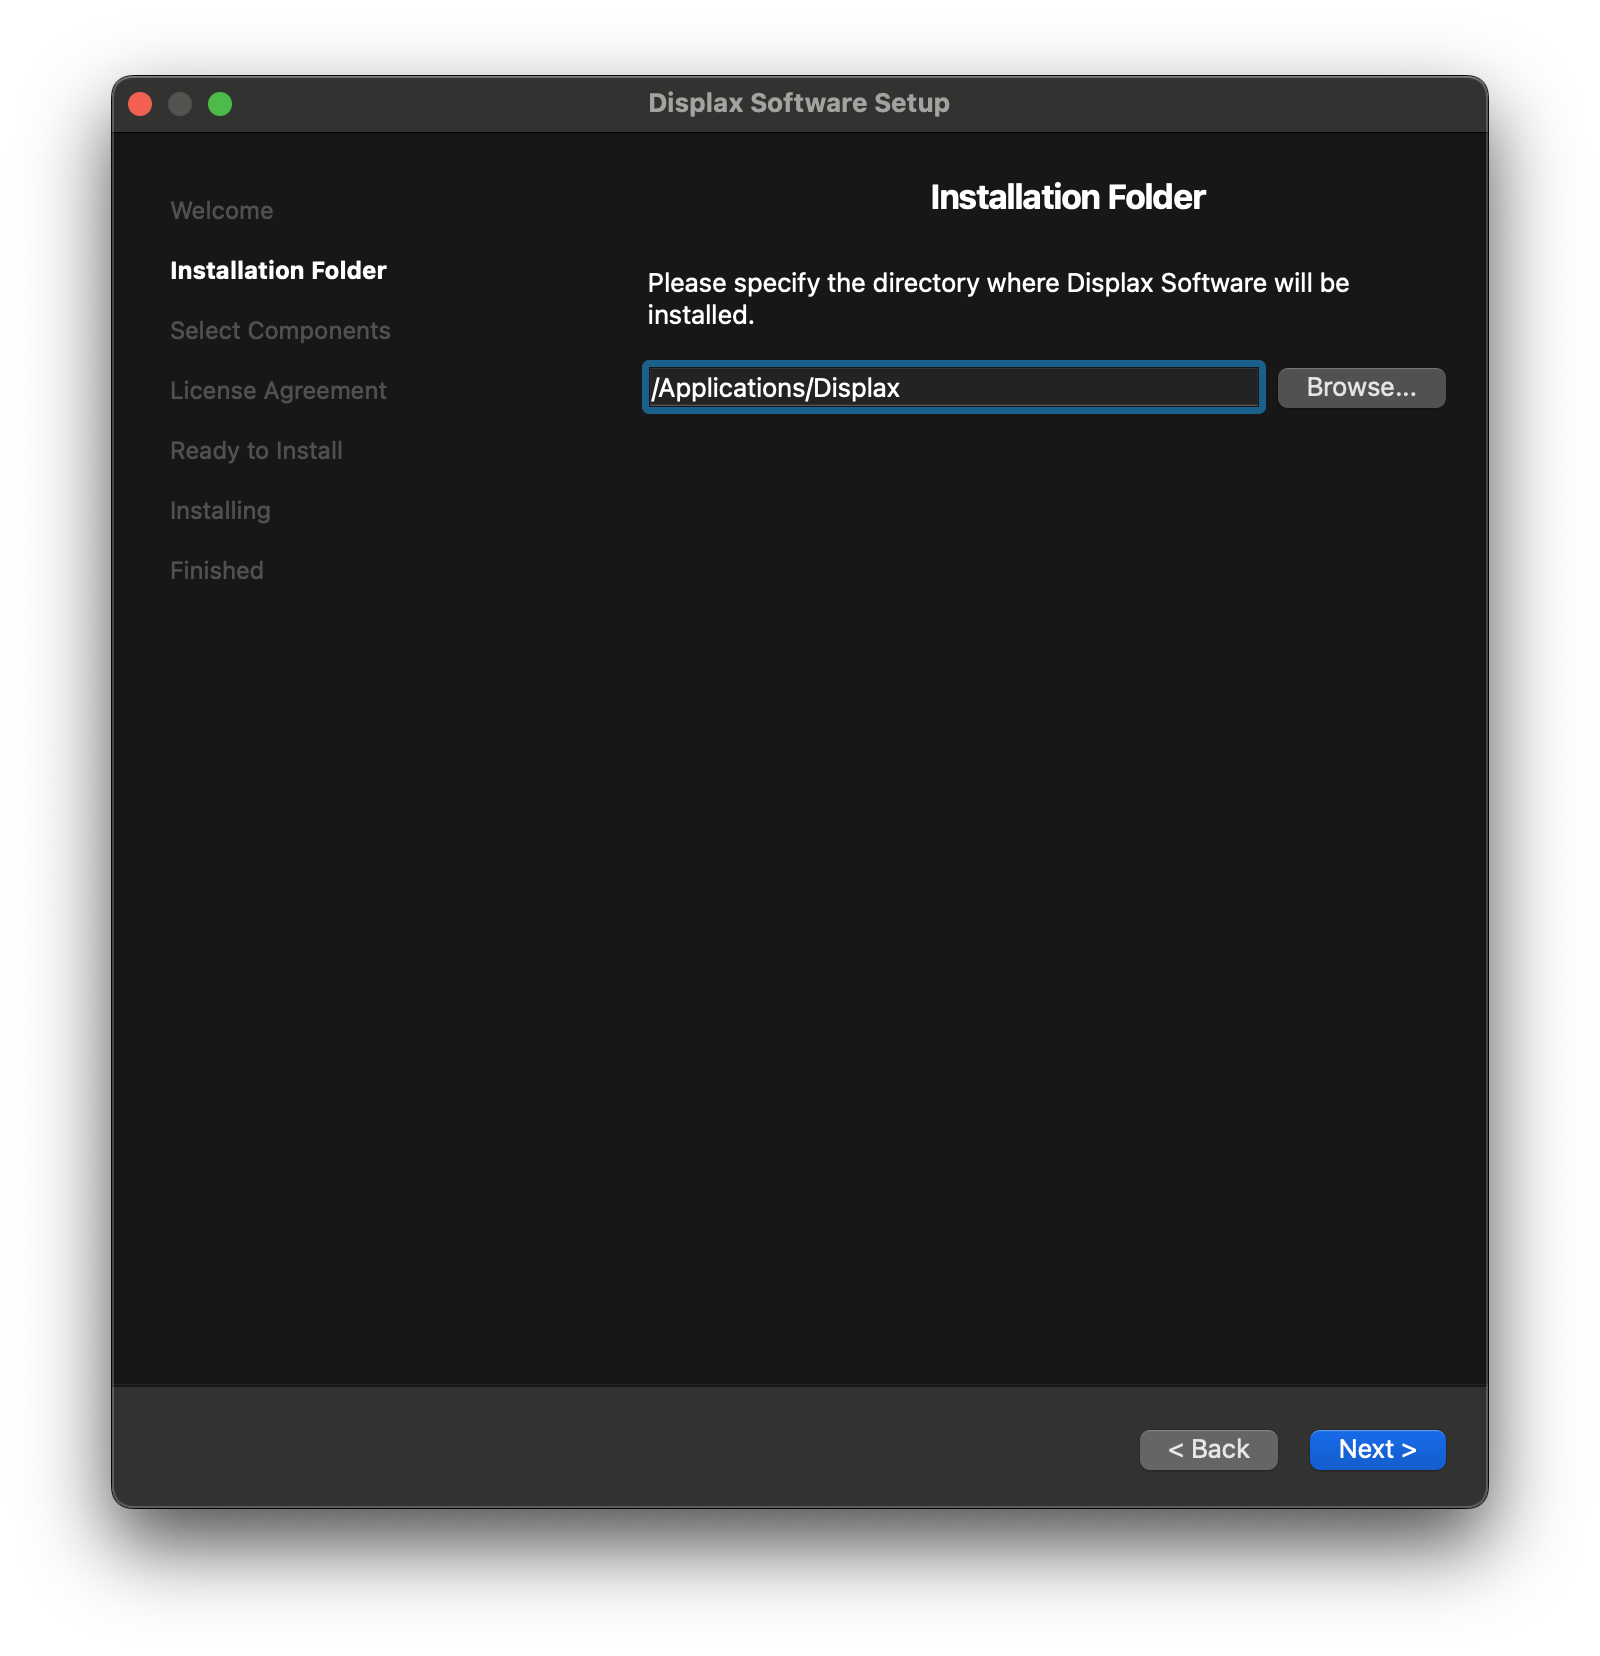Click the green zoom window button
Image resolution: width=1600 pixels, height=1656 pixels.
[220, 104]
